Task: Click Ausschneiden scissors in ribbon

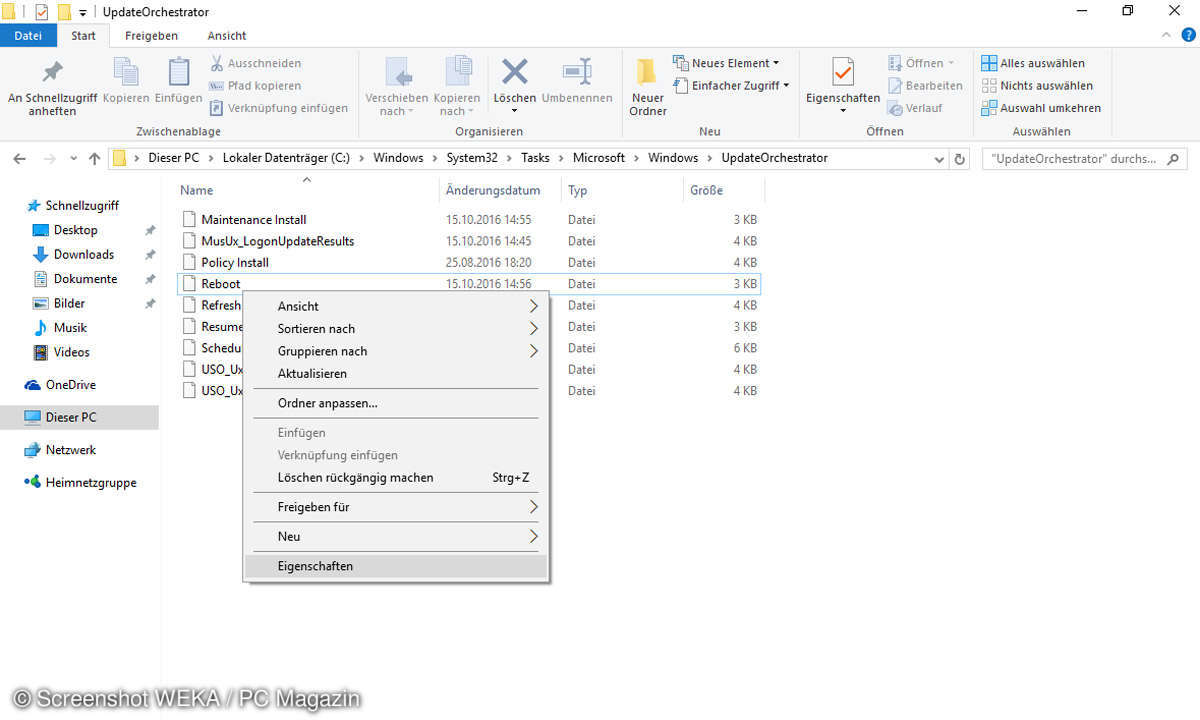Action: coord(255,63)
